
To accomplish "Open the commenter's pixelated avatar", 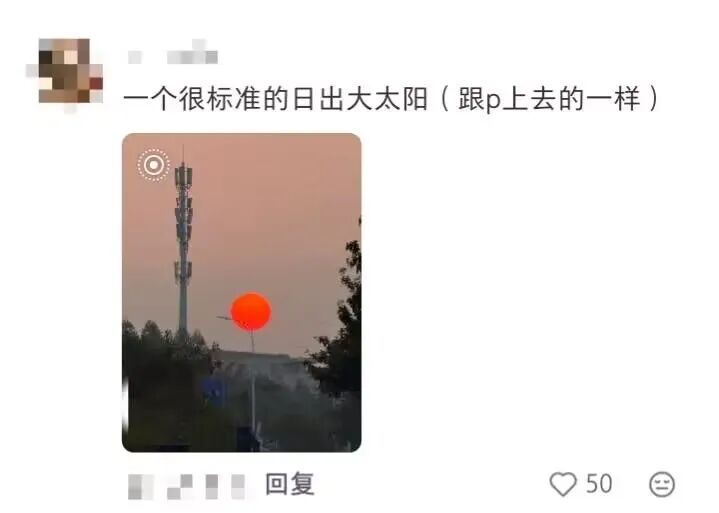I will click(64, 73).
